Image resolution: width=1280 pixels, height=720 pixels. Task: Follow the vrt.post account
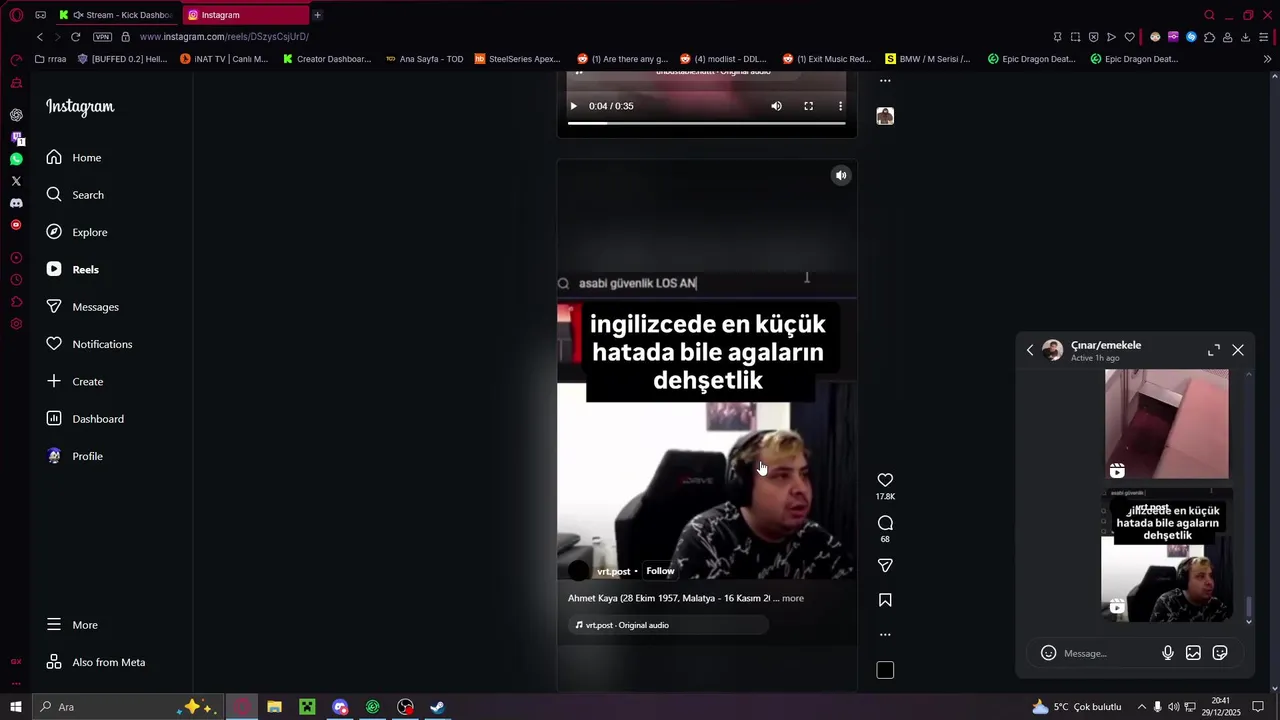(660, 571)
